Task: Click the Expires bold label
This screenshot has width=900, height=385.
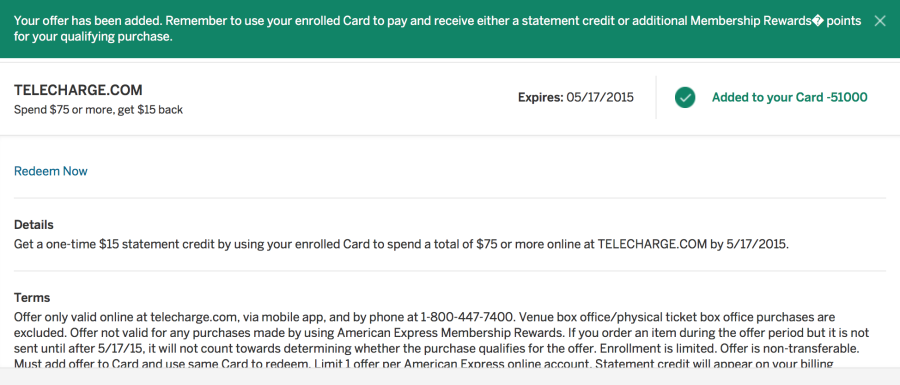Action: (540, 98)
